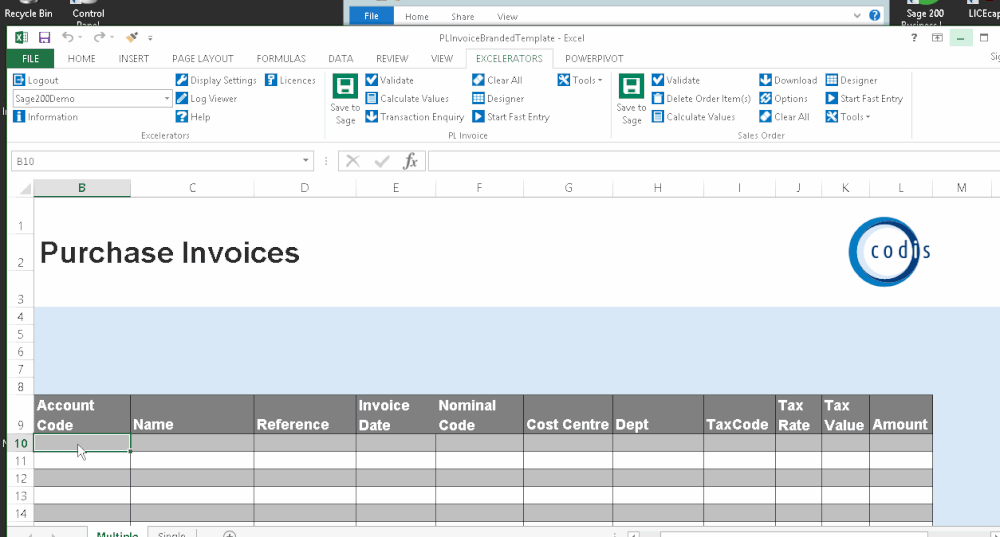Open the Name Box dropdown arrow
The height and width of the screenshot is (537, 1000).
coord(305,161)
